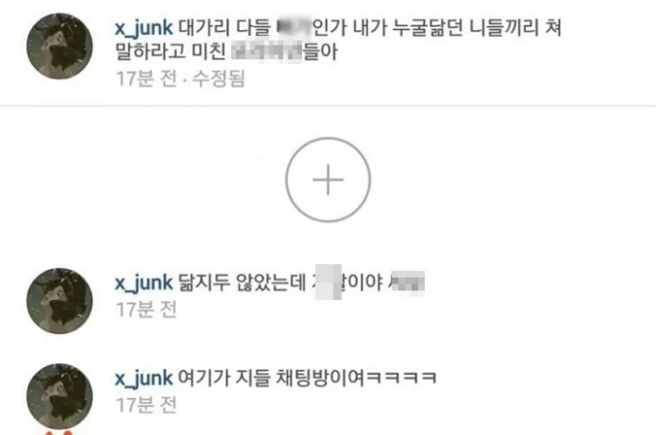This screenshot has height=435, width=656.
Task: Open x_junk avatar beside the edited comment
Action: 59,46
